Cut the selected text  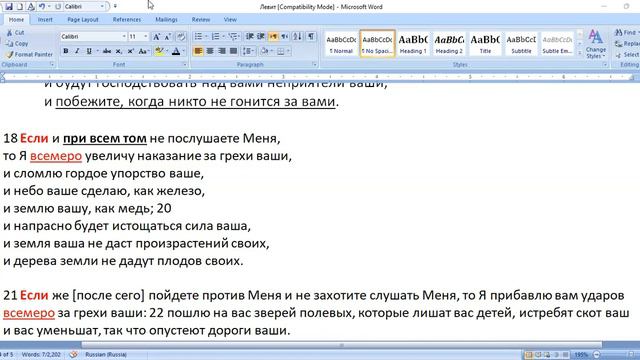(x=16, y=33)
